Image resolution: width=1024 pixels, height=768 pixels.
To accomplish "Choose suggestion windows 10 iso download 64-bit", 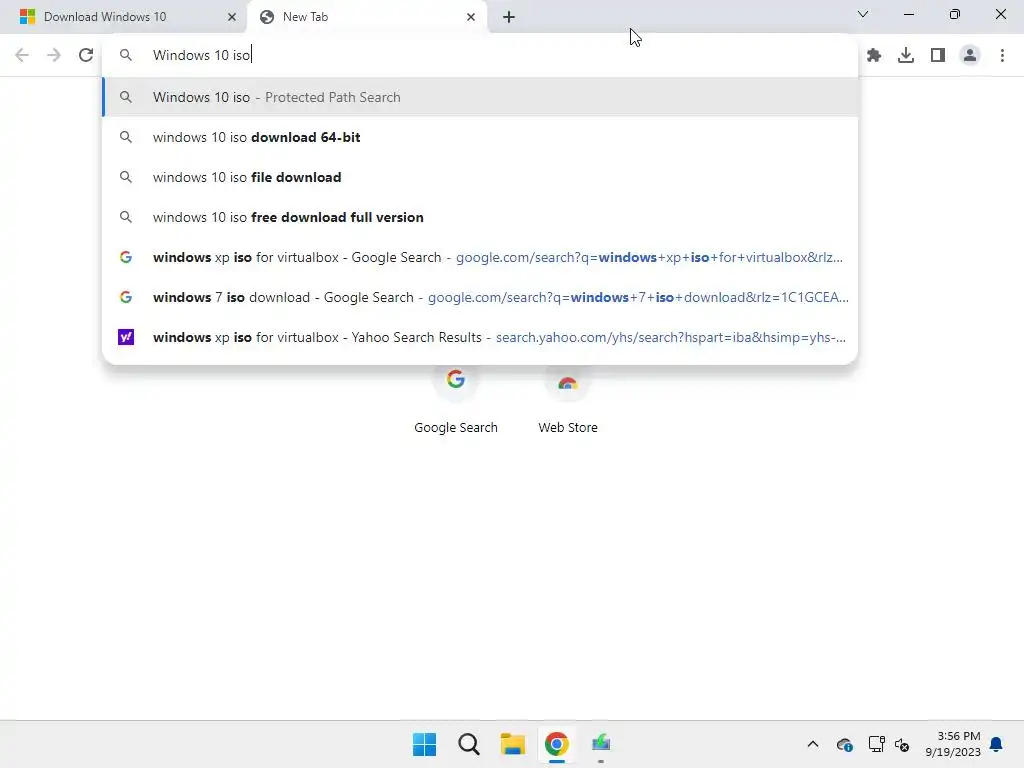I will pyautogui.click(x=480, y=137).
